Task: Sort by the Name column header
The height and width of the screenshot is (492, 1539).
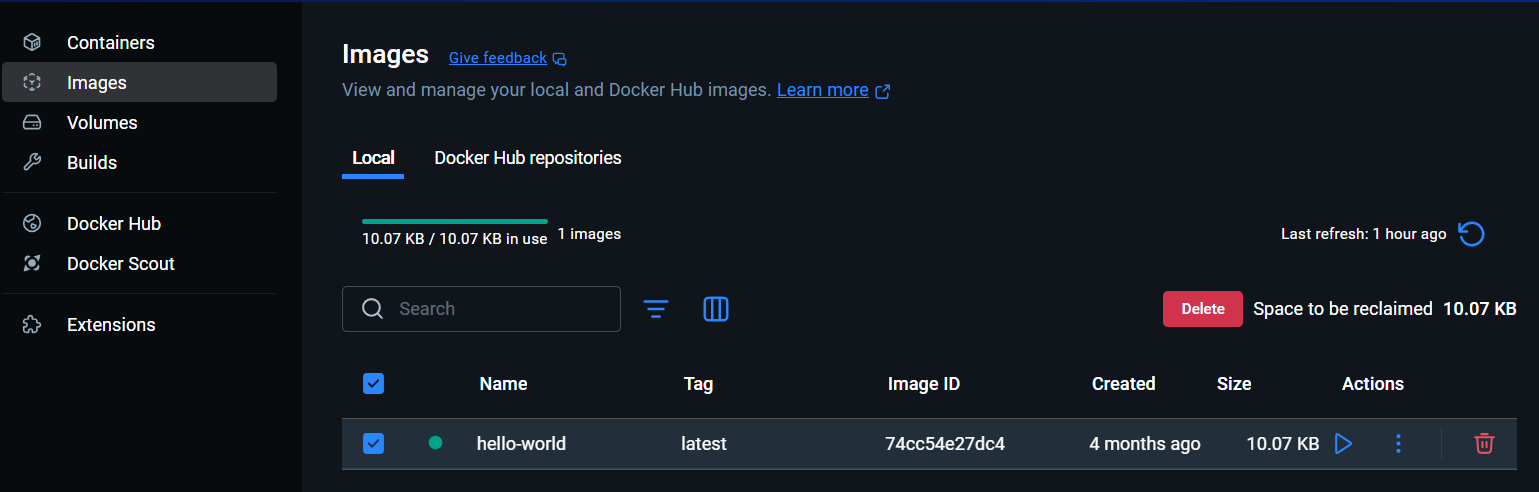Action: tap(503, 384)
